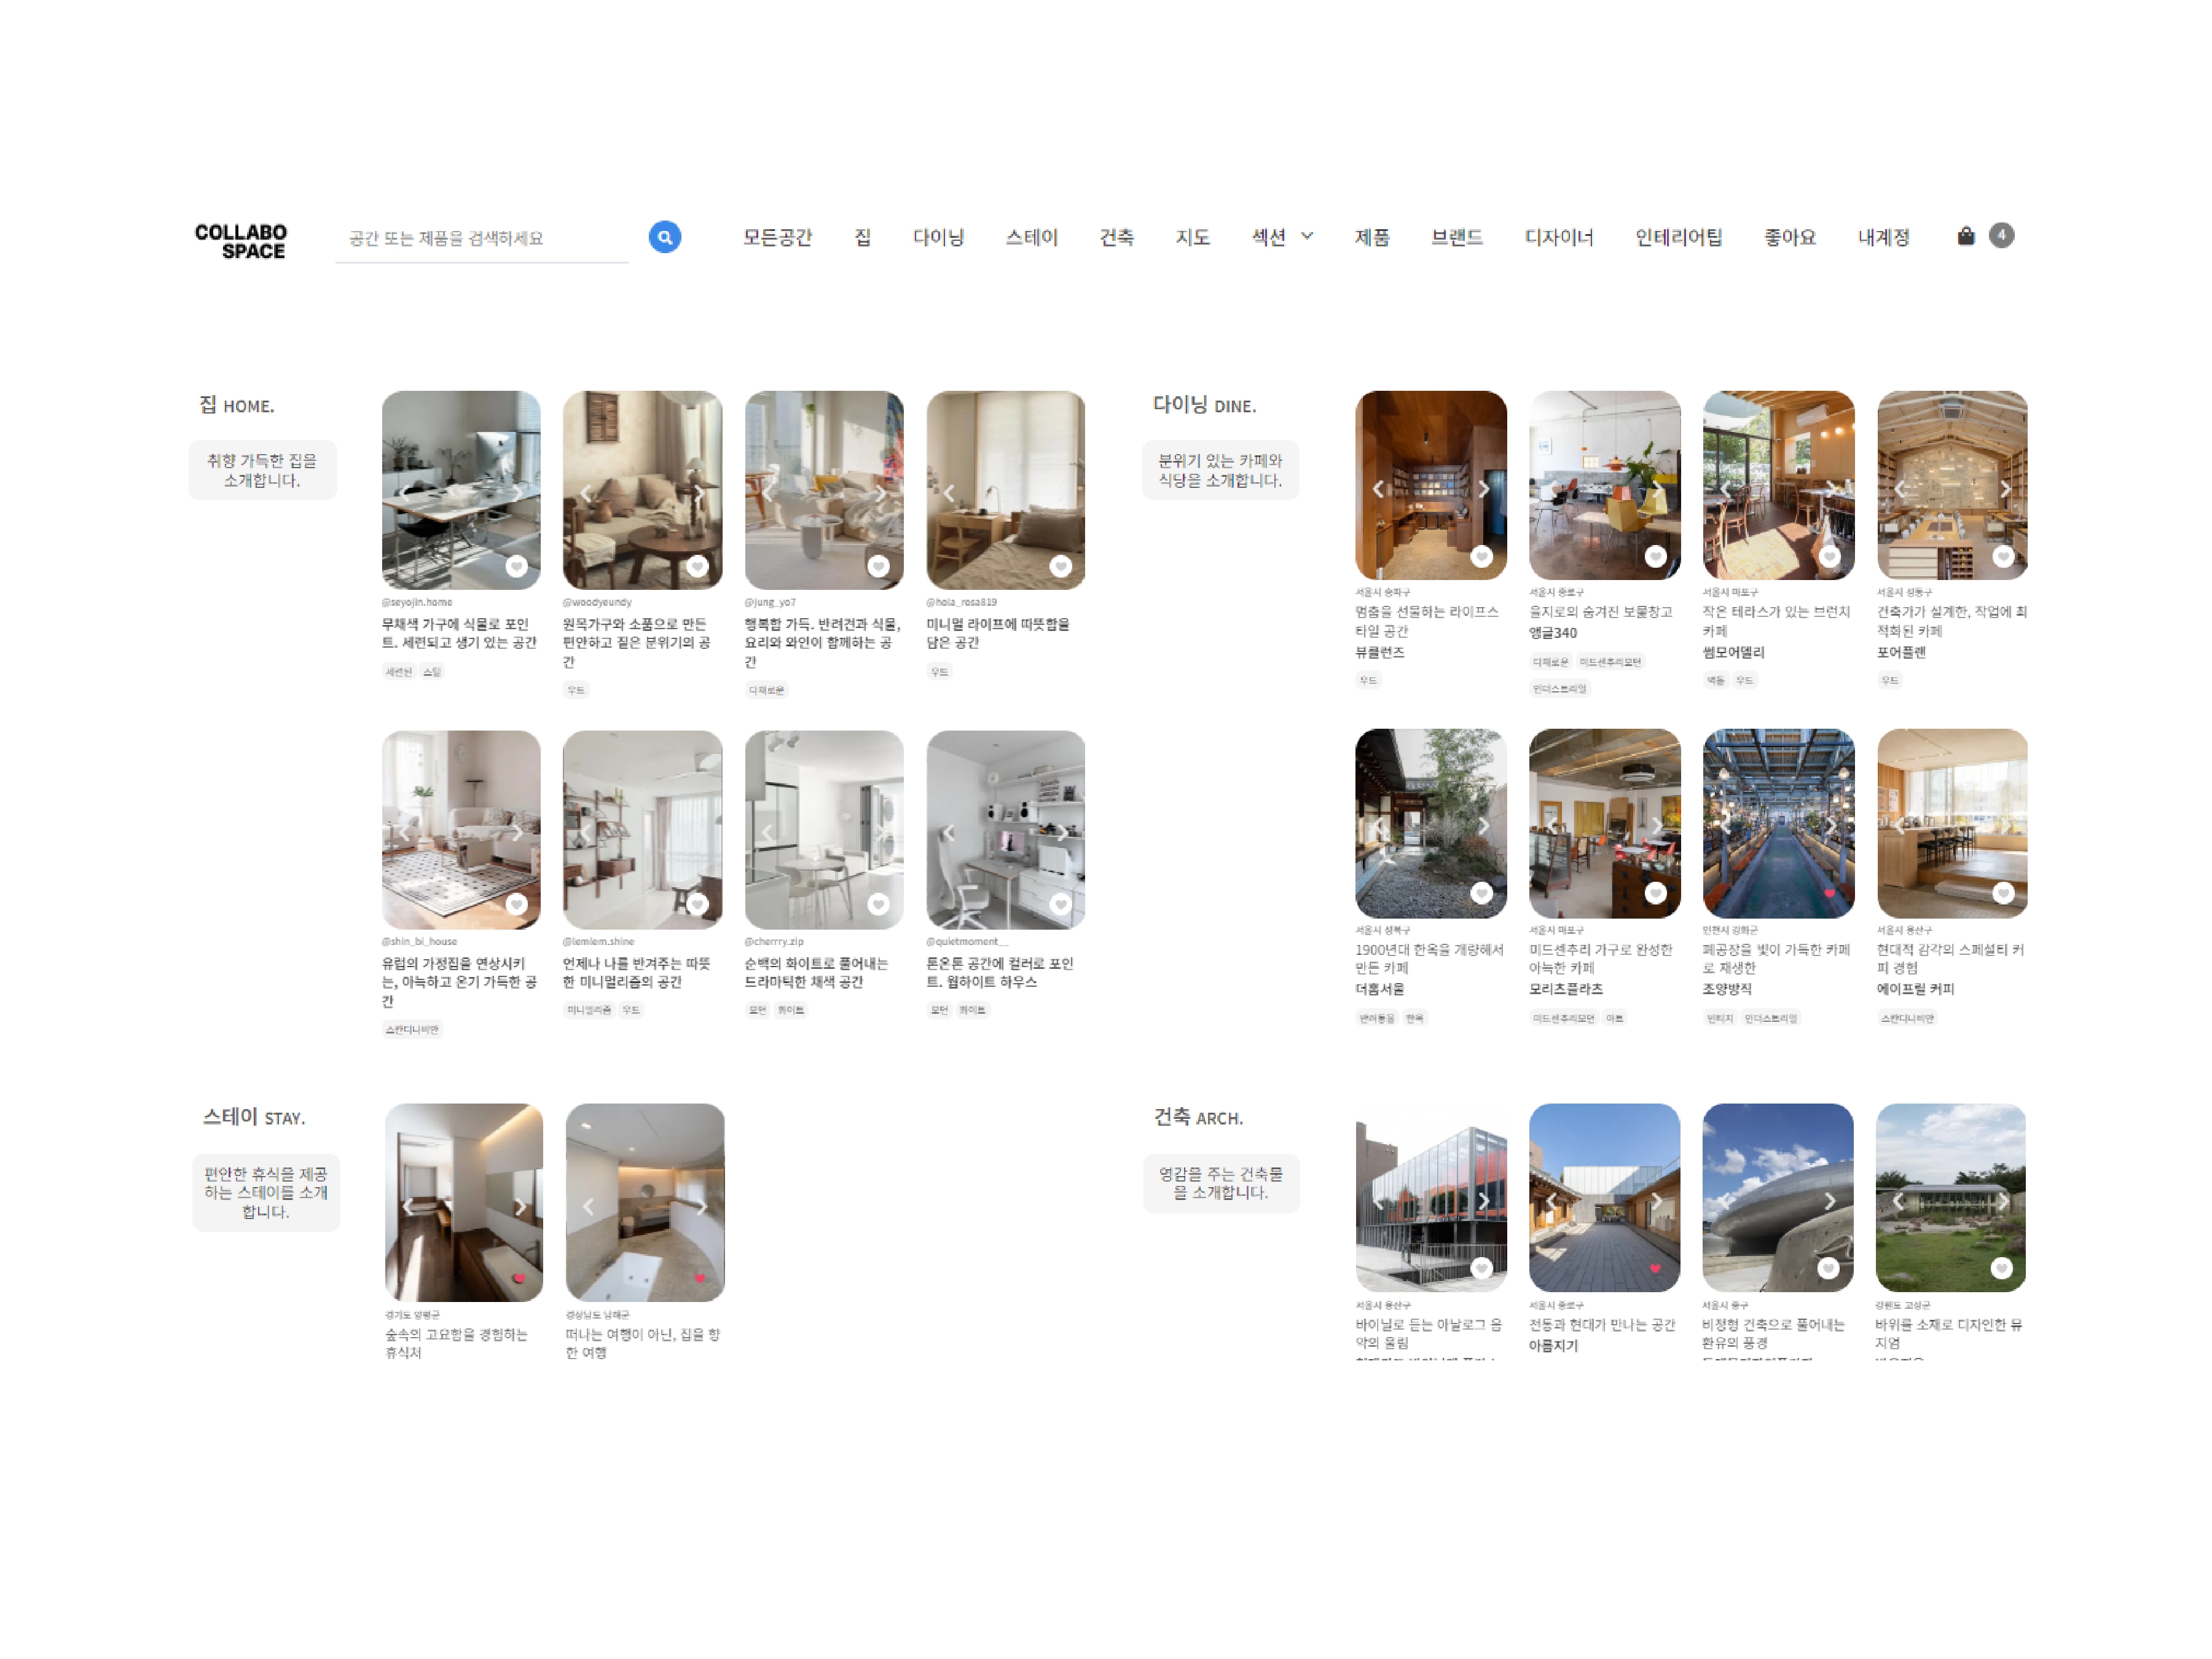Open the 모든공간 navigation menu
Screen dimensions: 2212x1659
click(777, 237)
